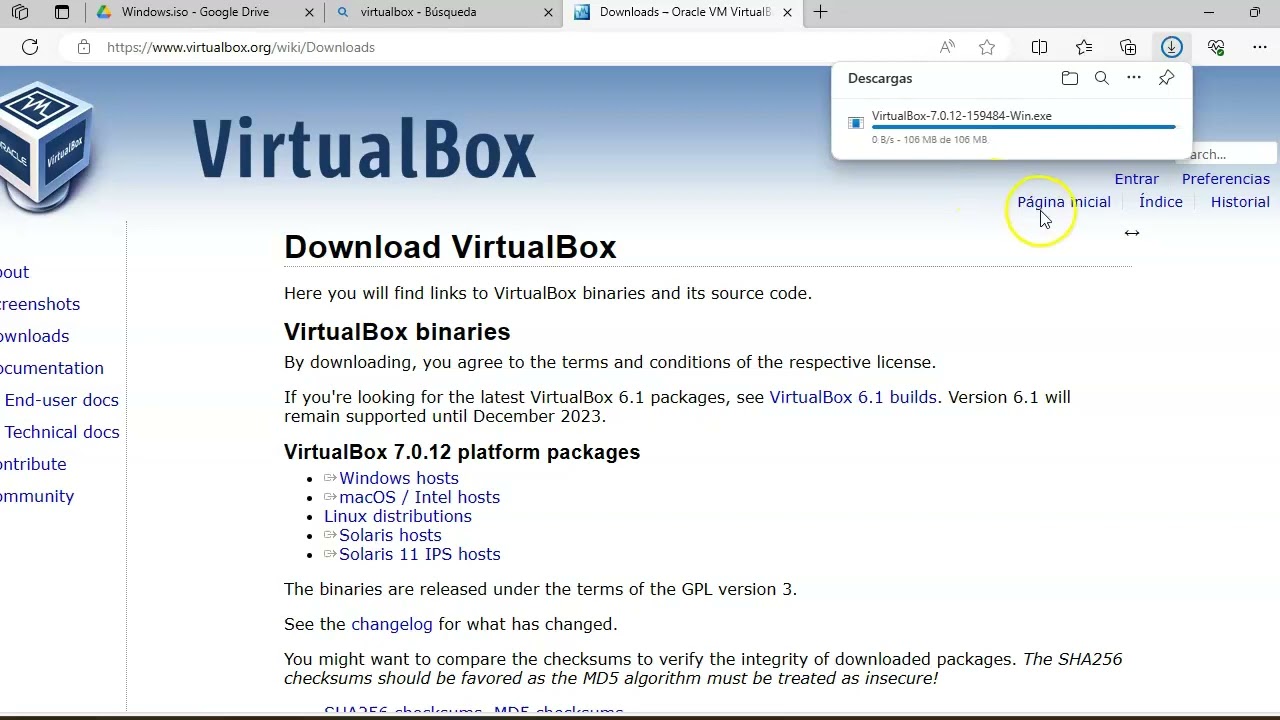Click the VirtualBox title banner

[x=363, y=149]
